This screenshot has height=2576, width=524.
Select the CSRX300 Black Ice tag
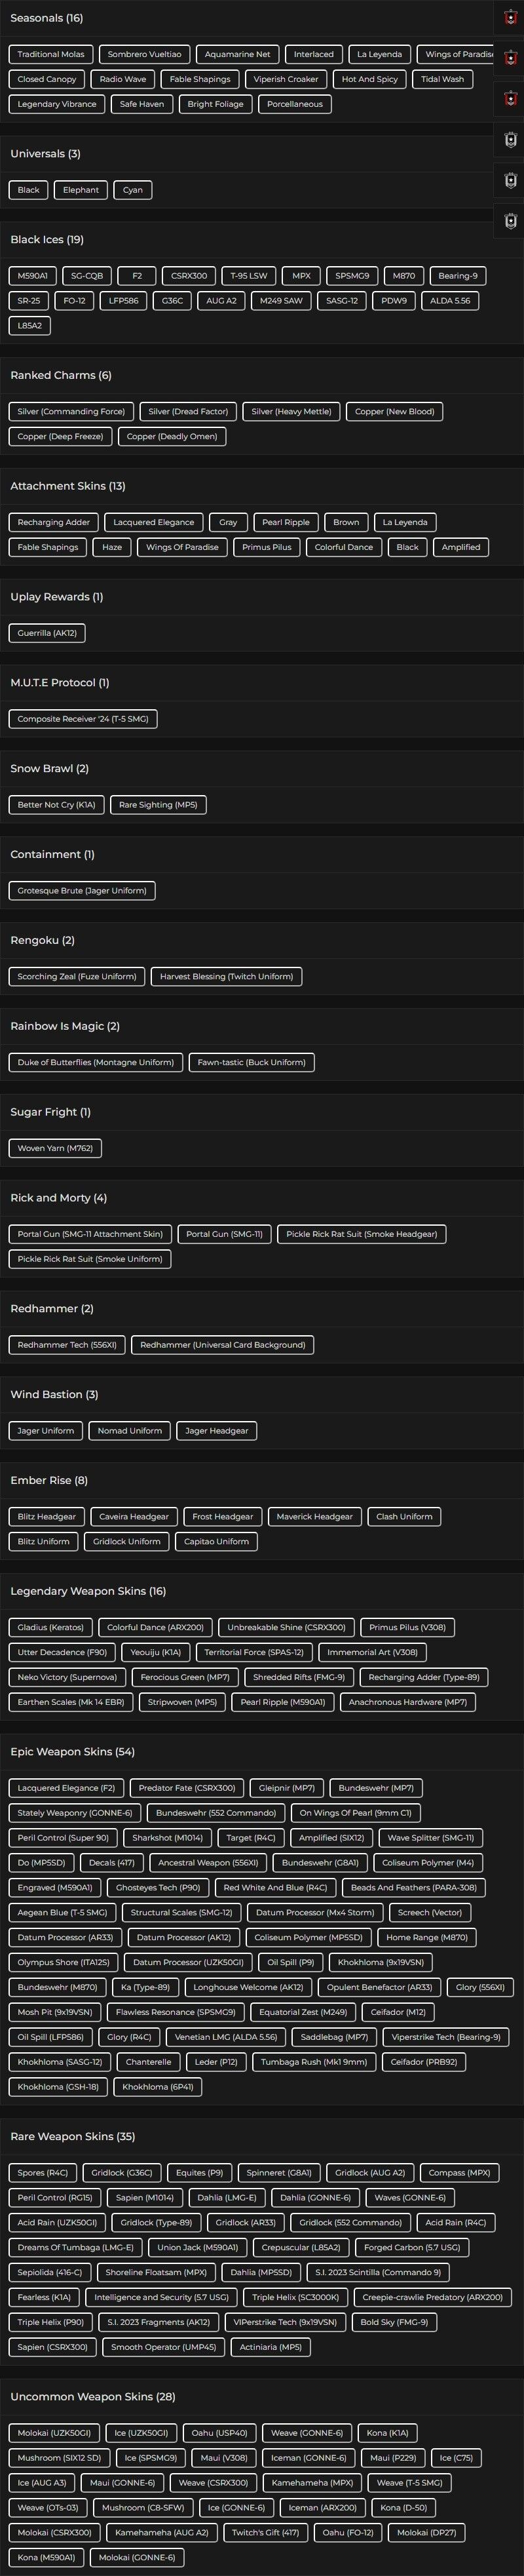189,276
